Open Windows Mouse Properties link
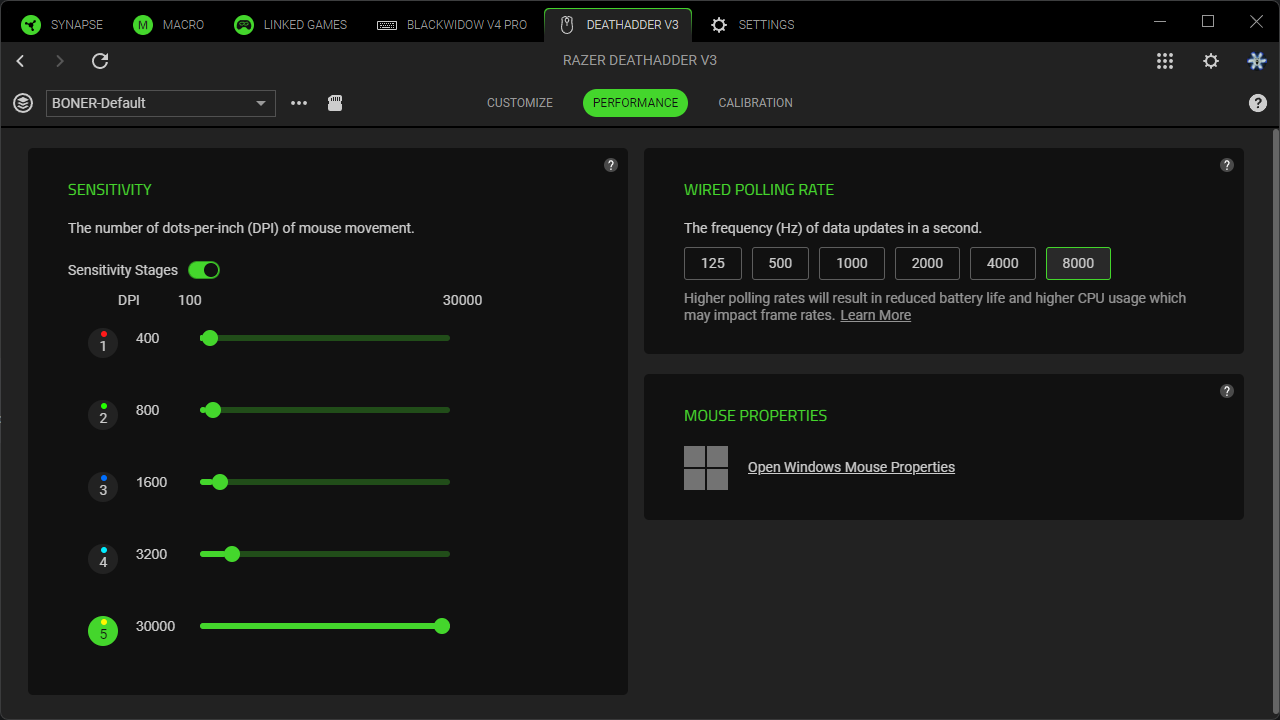 (x=851, y=468)
